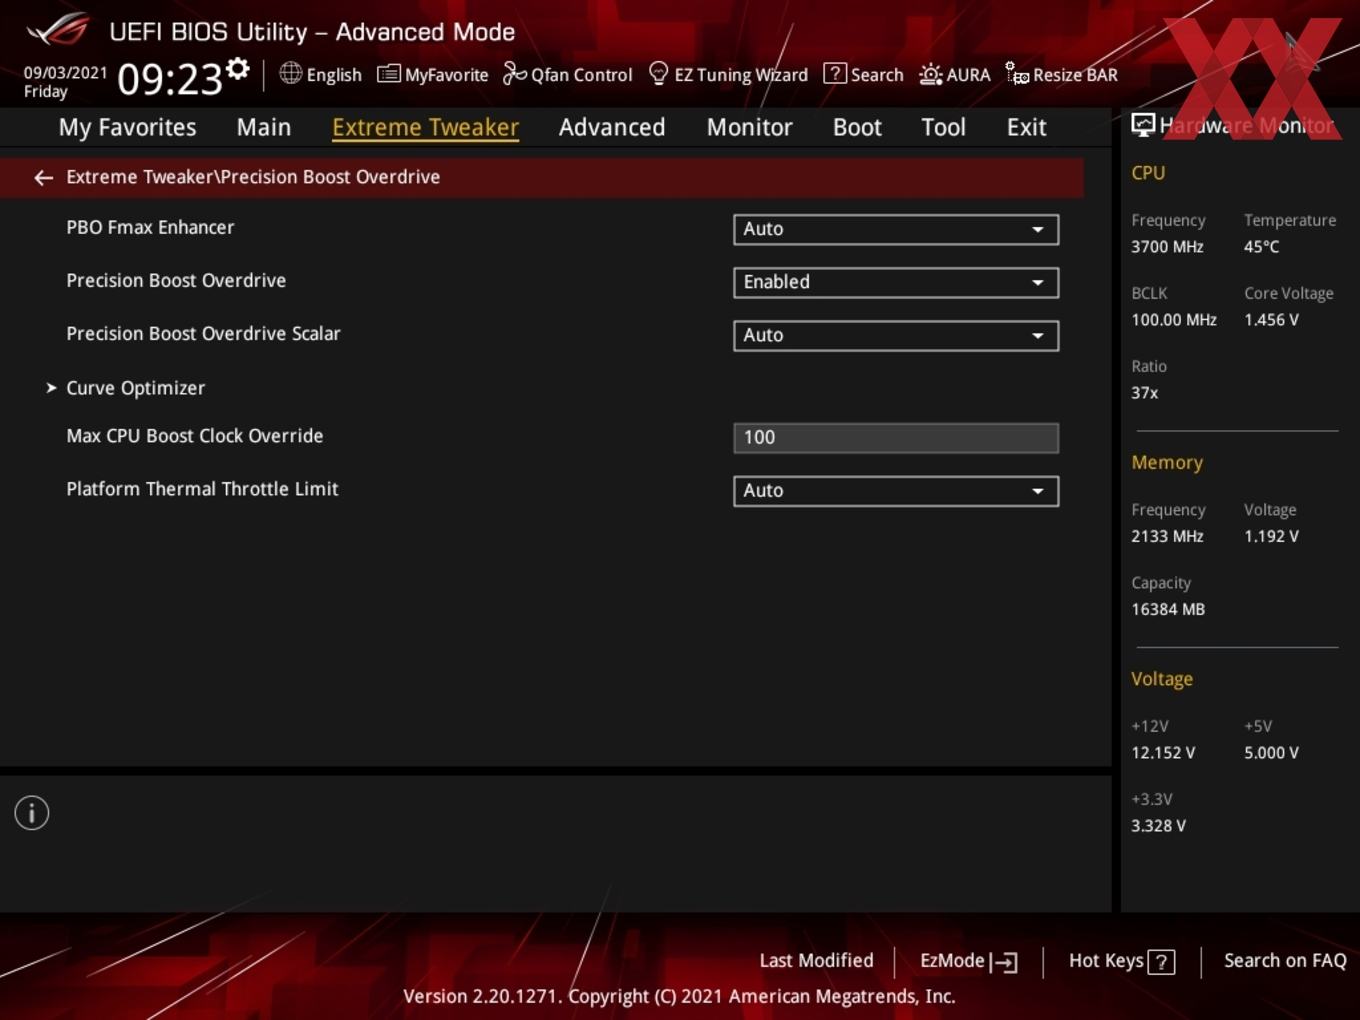Open Precision Boost Overdrive Enabled dropdown
Screen dimensions: 1360x1020
pos(896,282)
